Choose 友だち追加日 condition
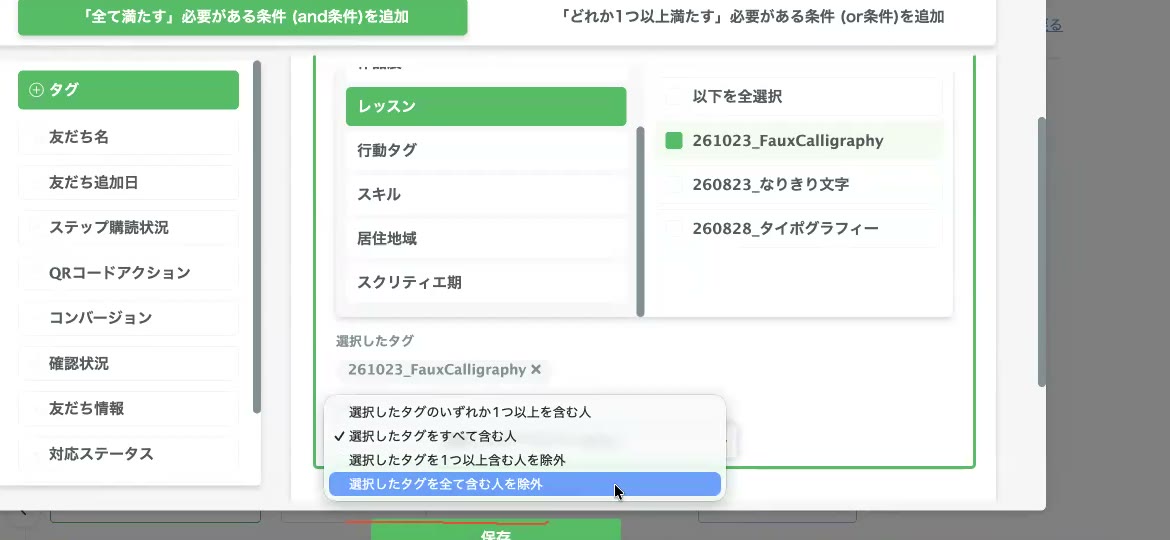1170x540 pixels. [128, 182]
